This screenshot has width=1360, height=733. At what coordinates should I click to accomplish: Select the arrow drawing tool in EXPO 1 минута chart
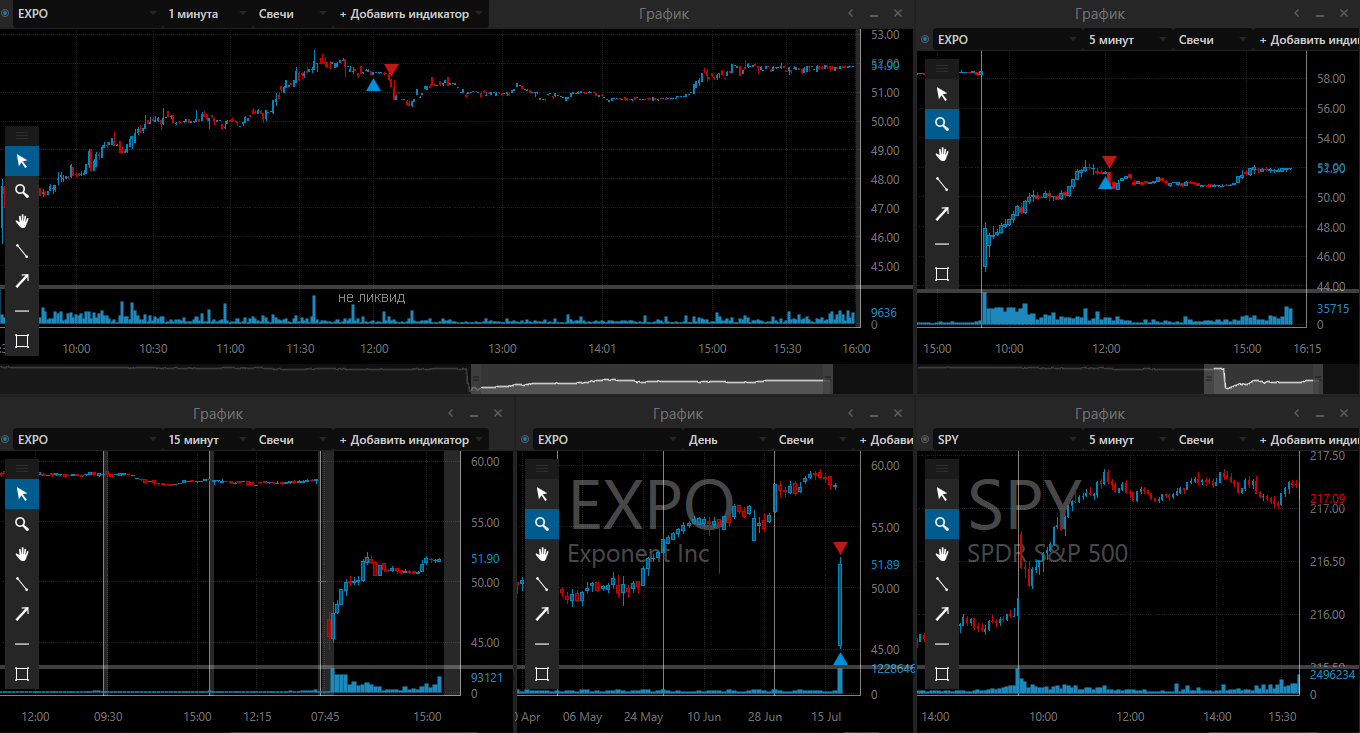click(x=22, y=281)
